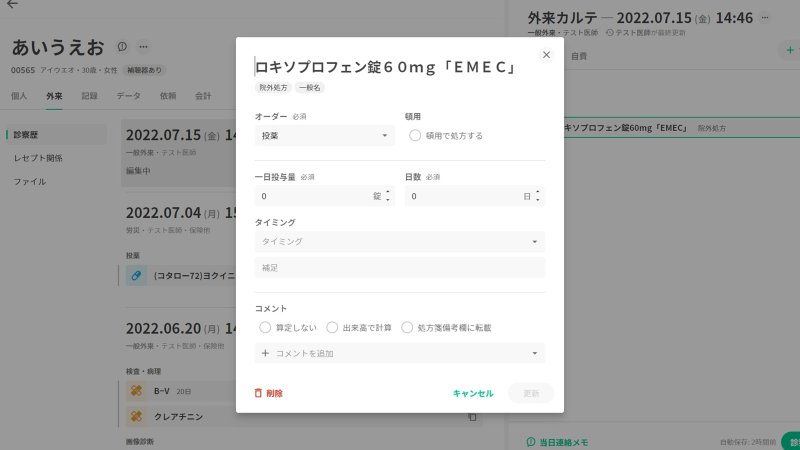Open the ellipsis menu beside 外来カルテ time
Image resolution: width=800 pixels, height=450 pixels.
(x=765, y=18)
